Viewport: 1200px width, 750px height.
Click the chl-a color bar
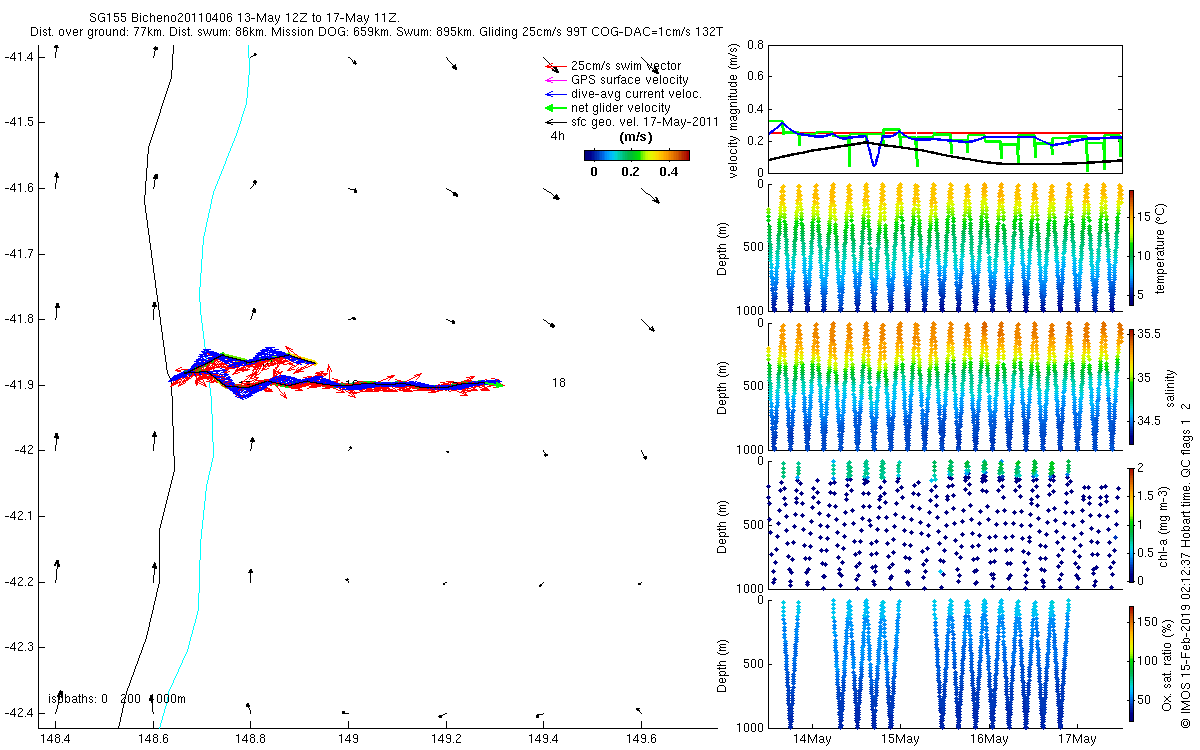[1132, 524]
